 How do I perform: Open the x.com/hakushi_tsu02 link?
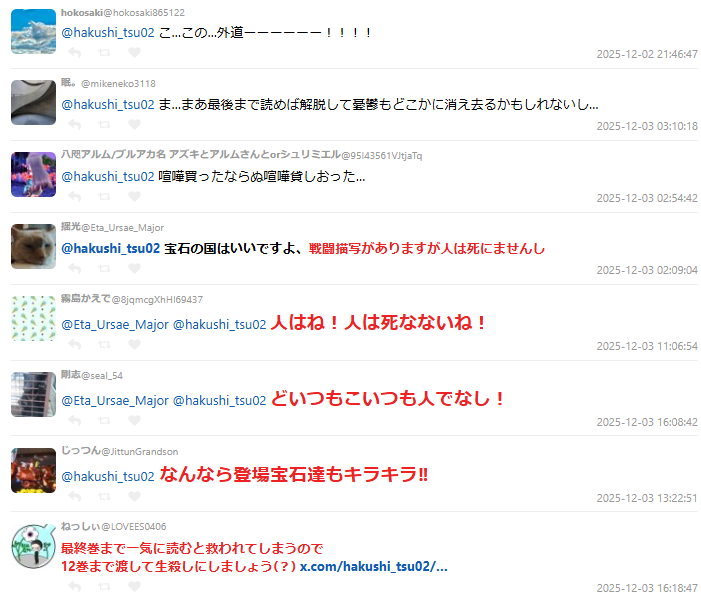[373, 566]
